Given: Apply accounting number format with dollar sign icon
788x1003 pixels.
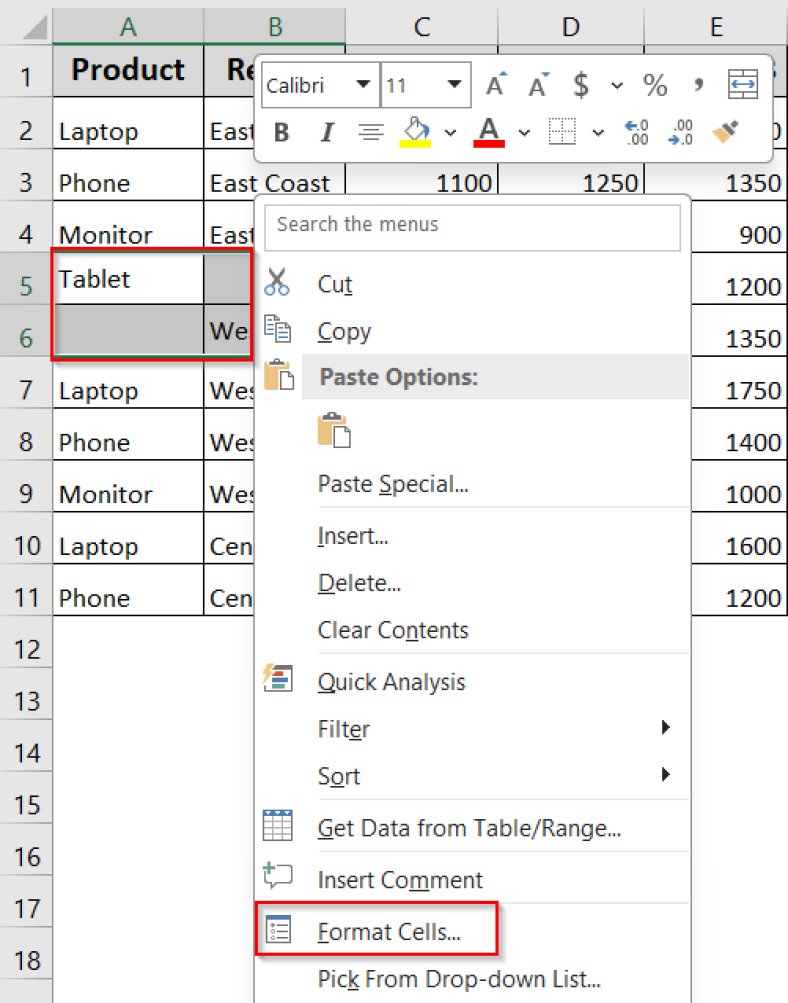Looking at the screenshot, I should [x=581, y=85].
